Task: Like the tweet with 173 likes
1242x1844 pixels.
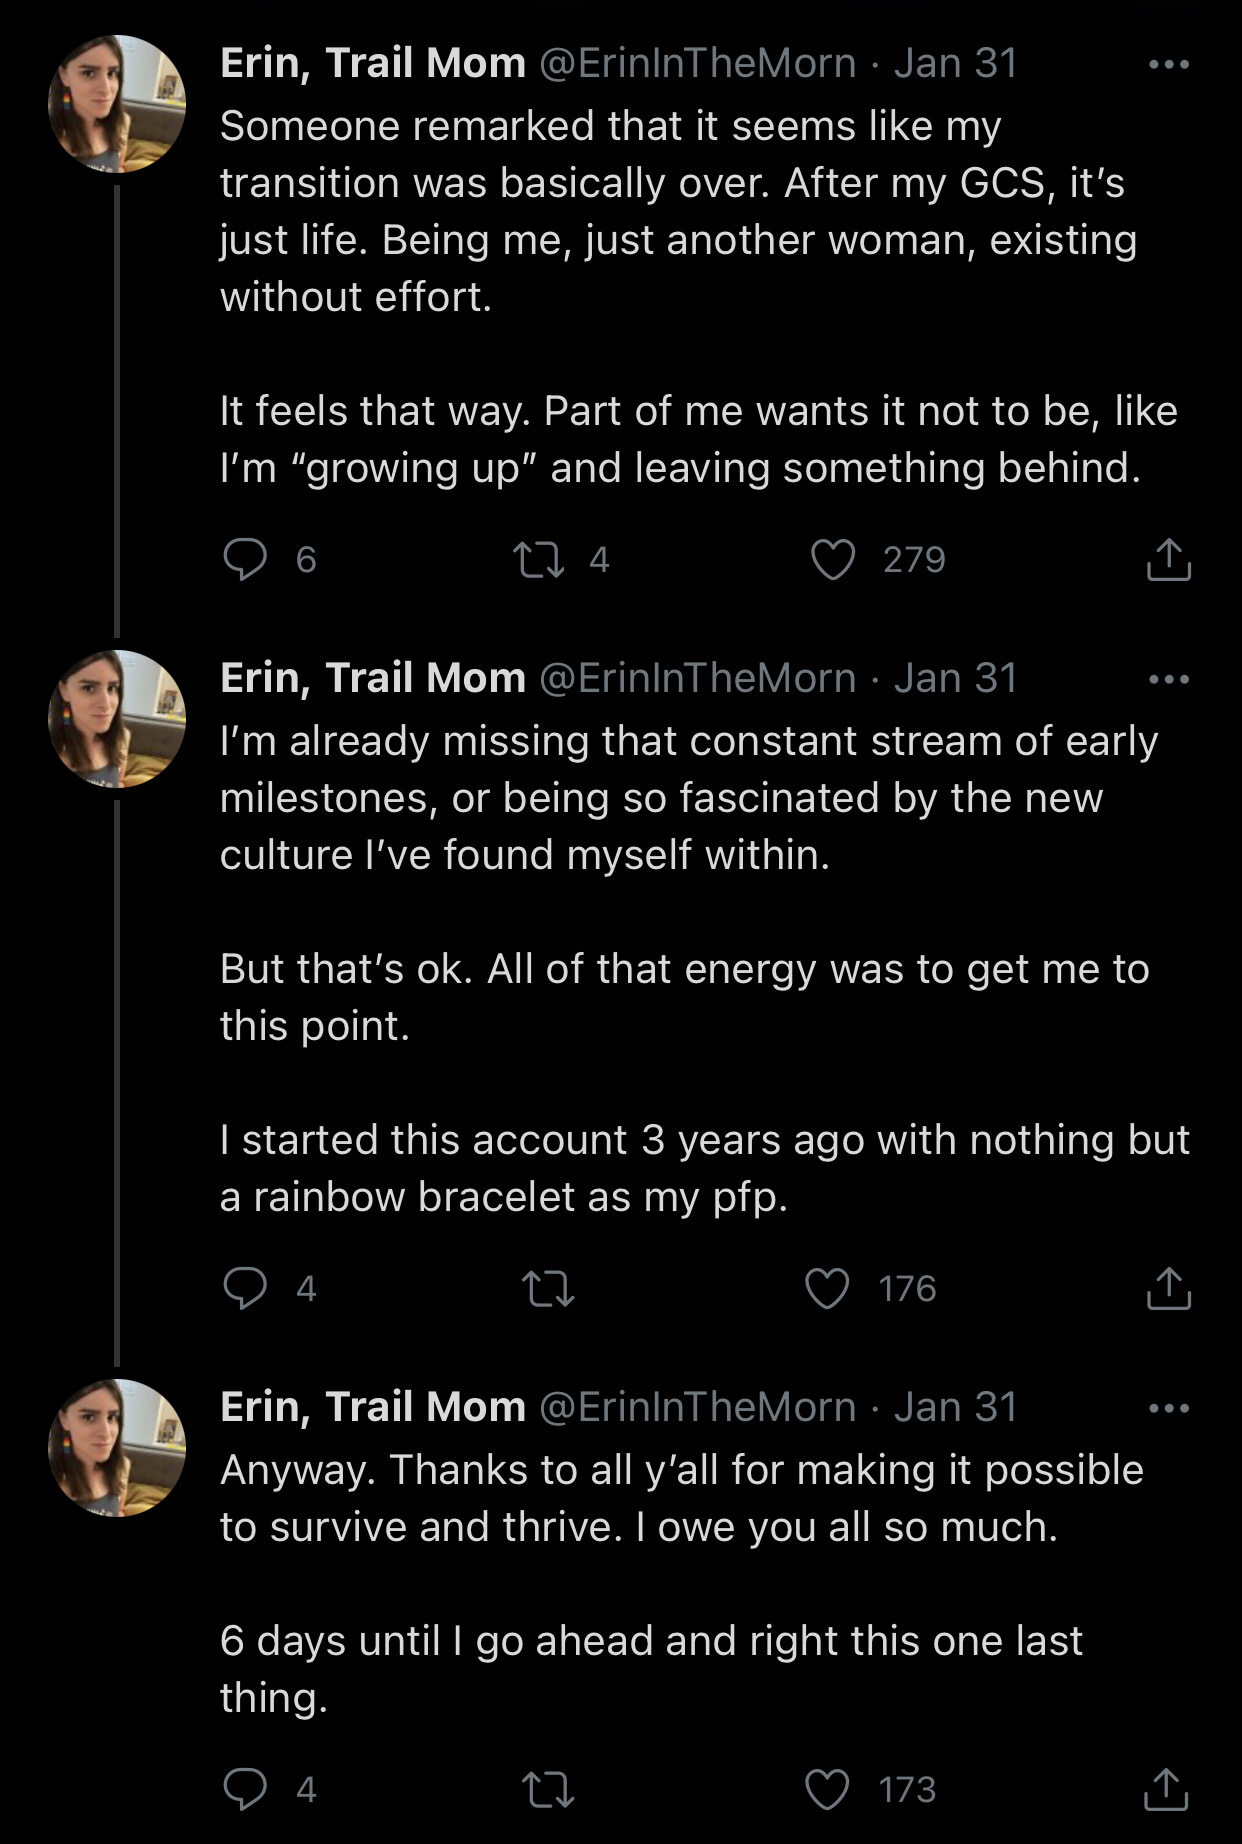Action: tap(827, 1789)
